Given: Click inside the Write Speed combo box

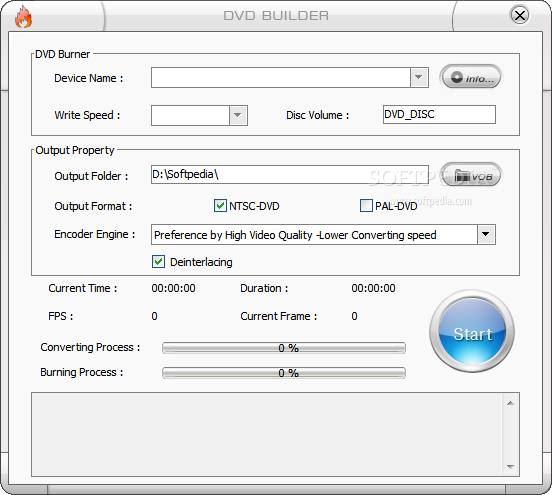Looking at the screenshot, I should pos(190,115).
